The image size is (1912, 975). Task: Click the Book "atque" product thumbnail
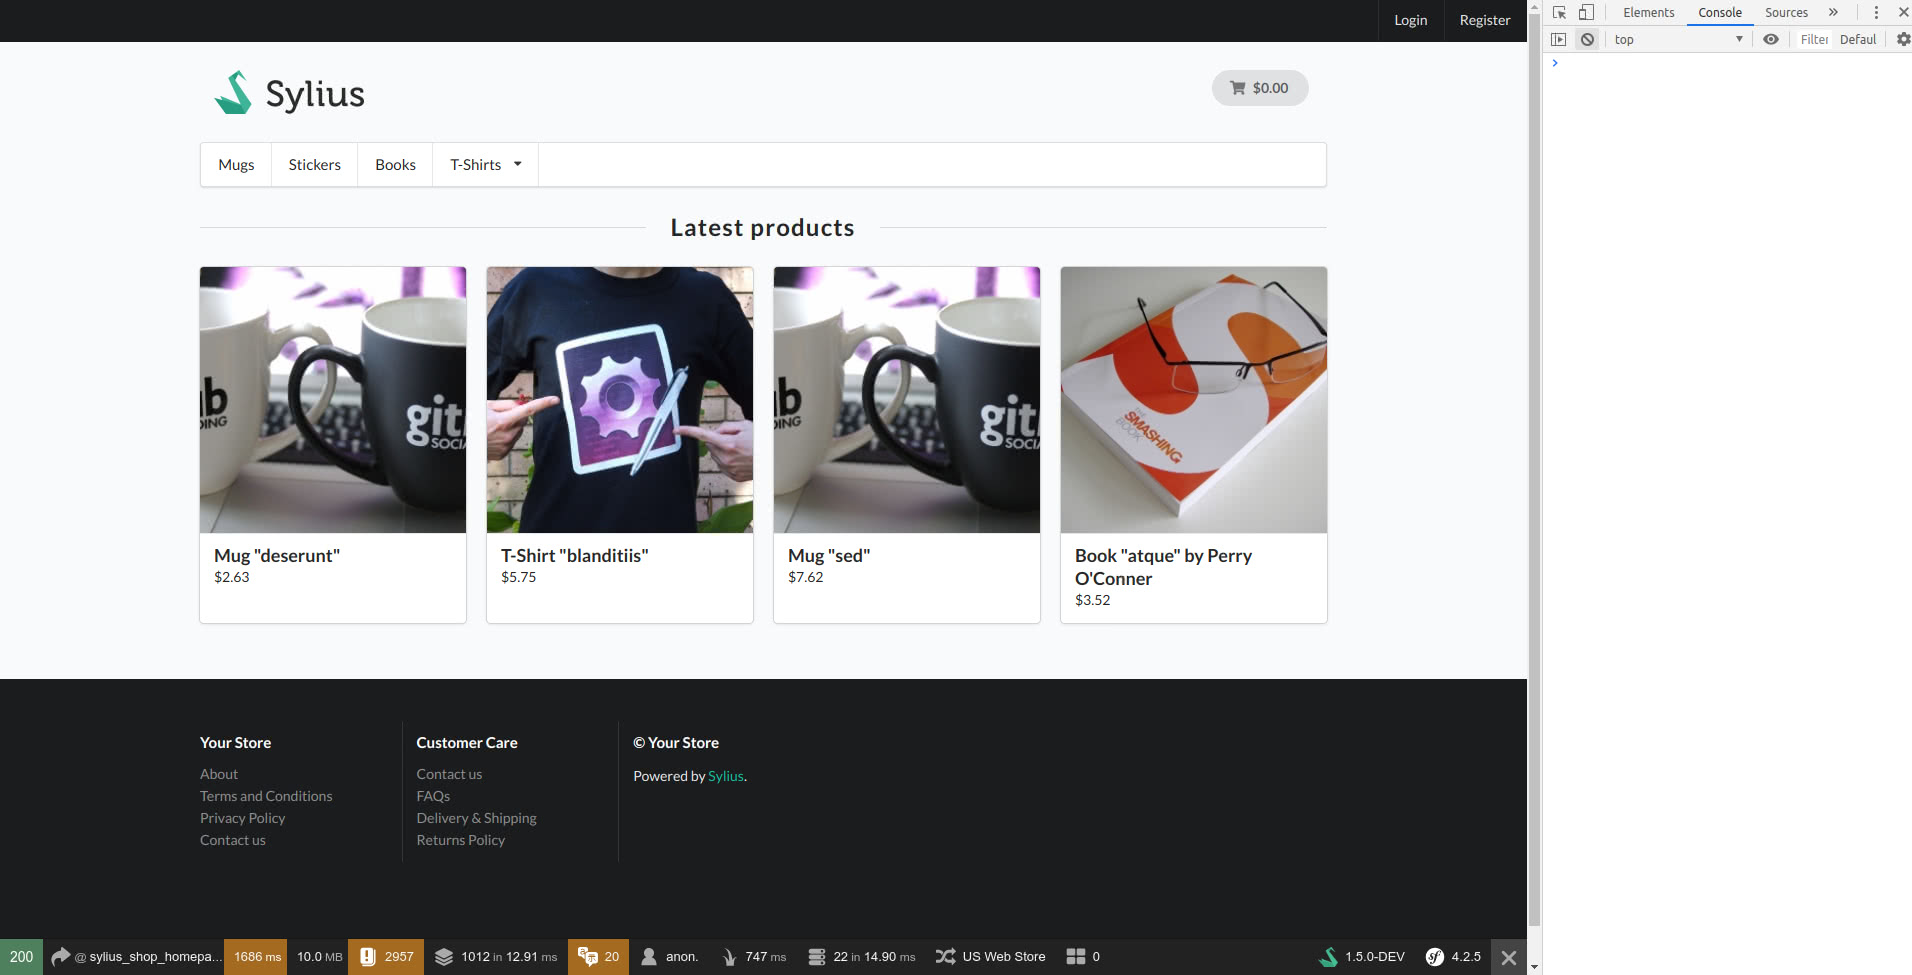tap(1193, 400)
